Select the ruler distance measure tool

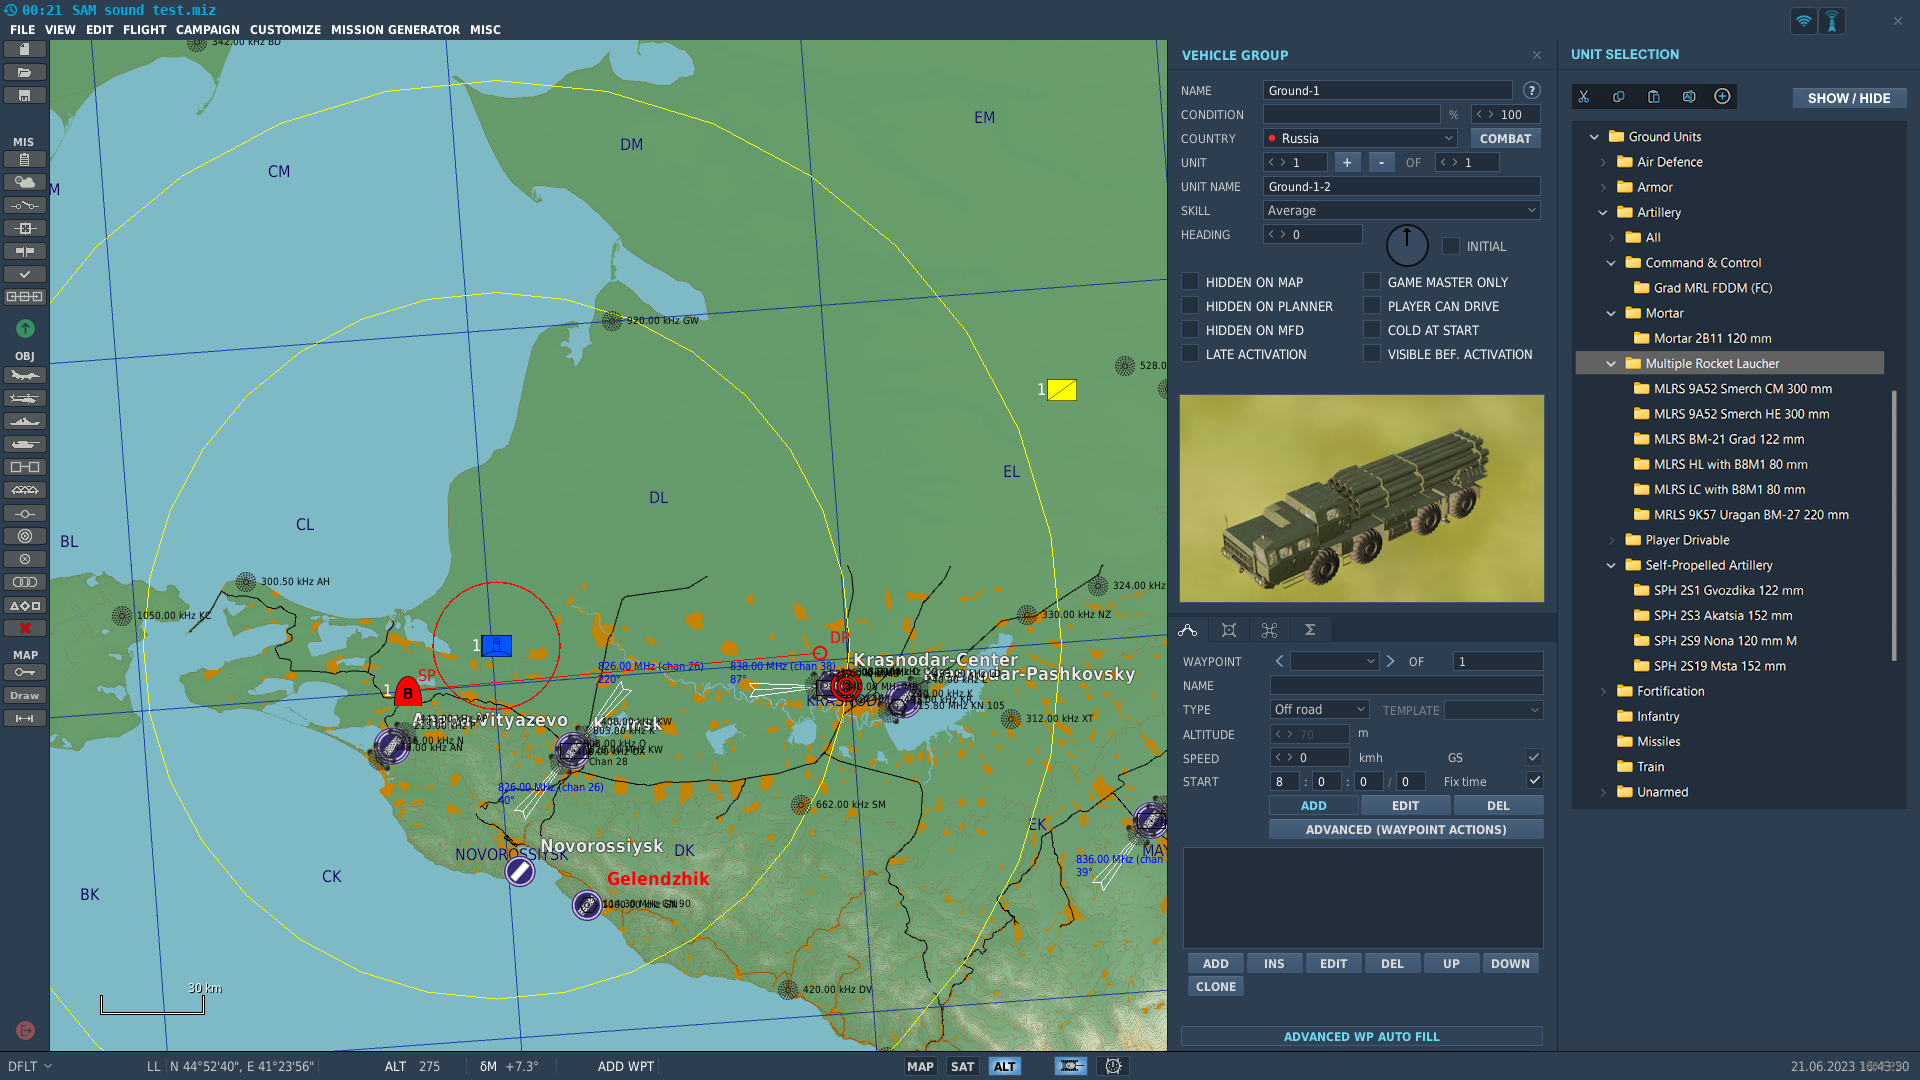25,718
